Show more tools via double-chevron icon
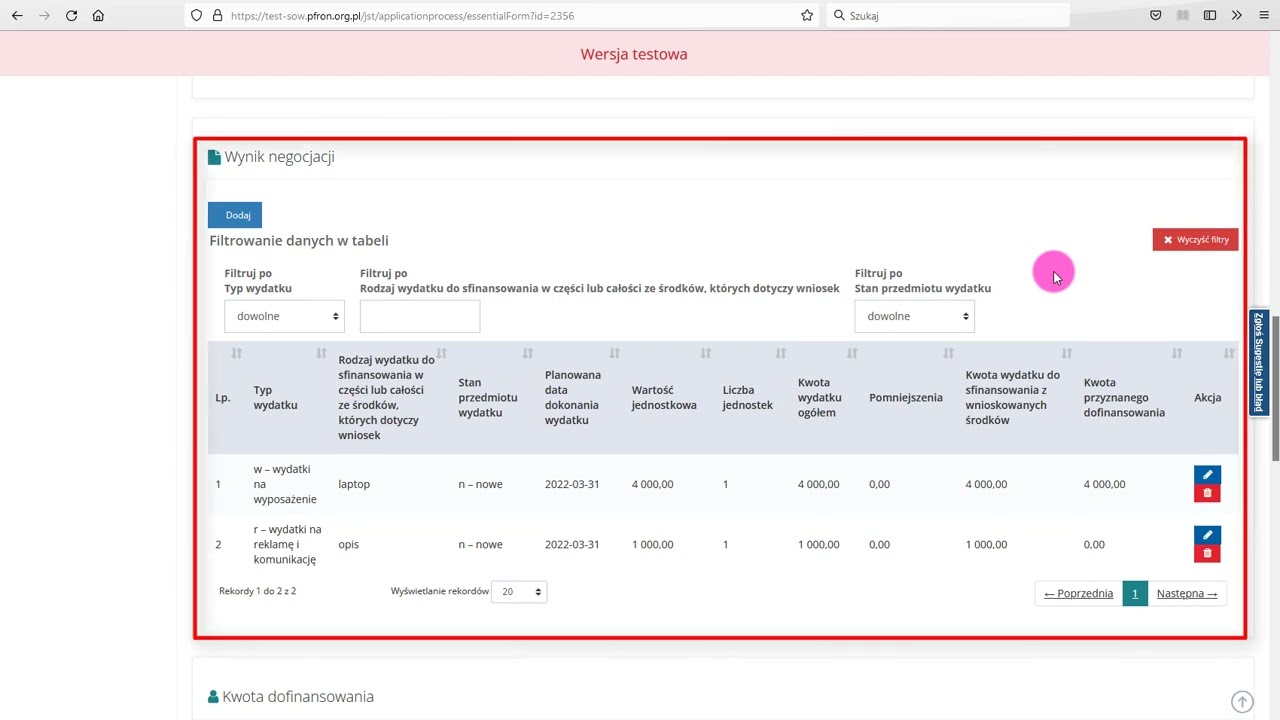The height and width of the screenshot is (720, 1280). coord(1237,15)
